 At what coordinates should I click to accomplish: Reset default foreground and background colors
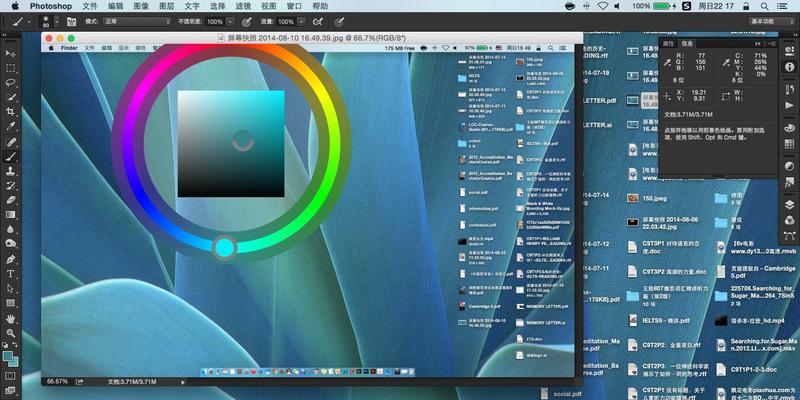click(x=5, y=345)
